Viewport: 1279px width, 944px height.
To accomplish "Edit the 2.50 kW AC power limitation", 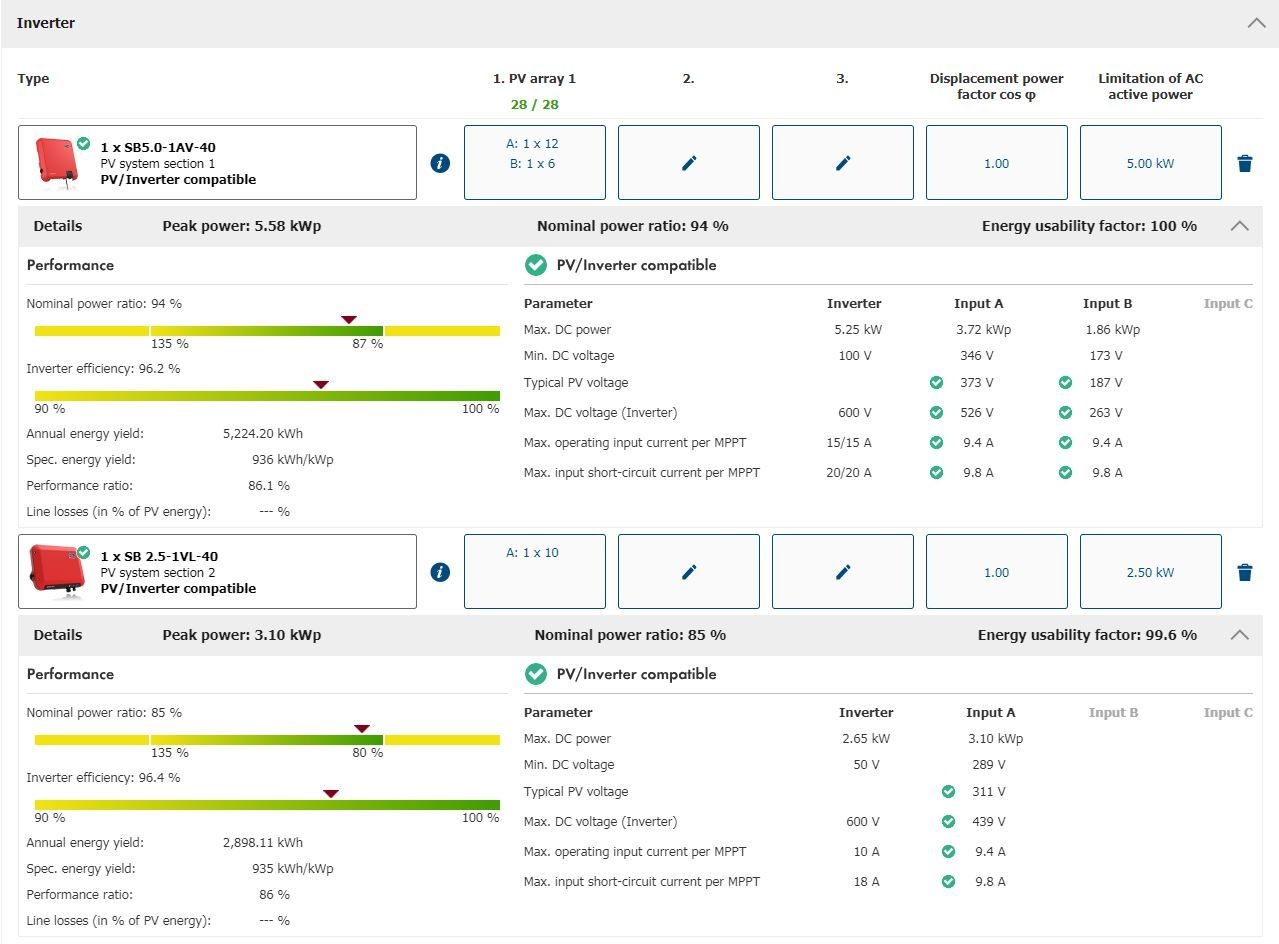I will click(1150, 572).
